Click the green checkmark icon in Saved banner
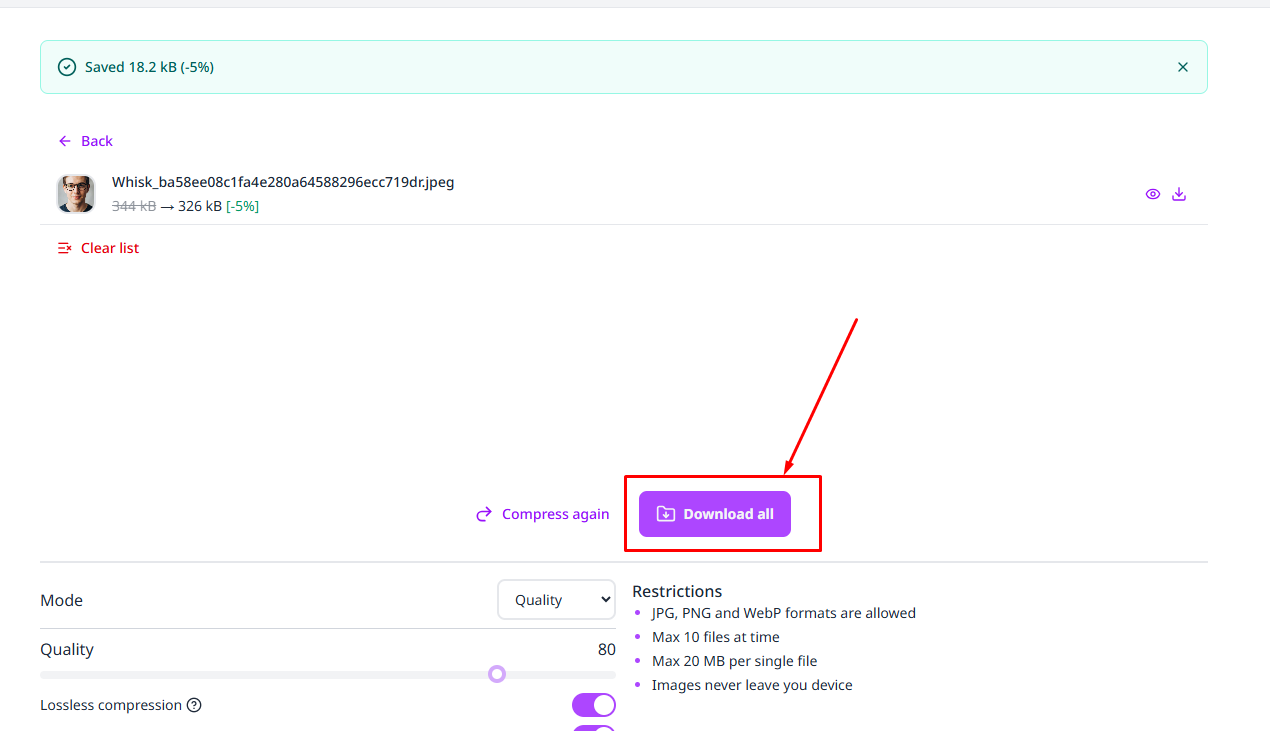The width and height of the screenshot is (1270, 731). click(x=67, y=67)
